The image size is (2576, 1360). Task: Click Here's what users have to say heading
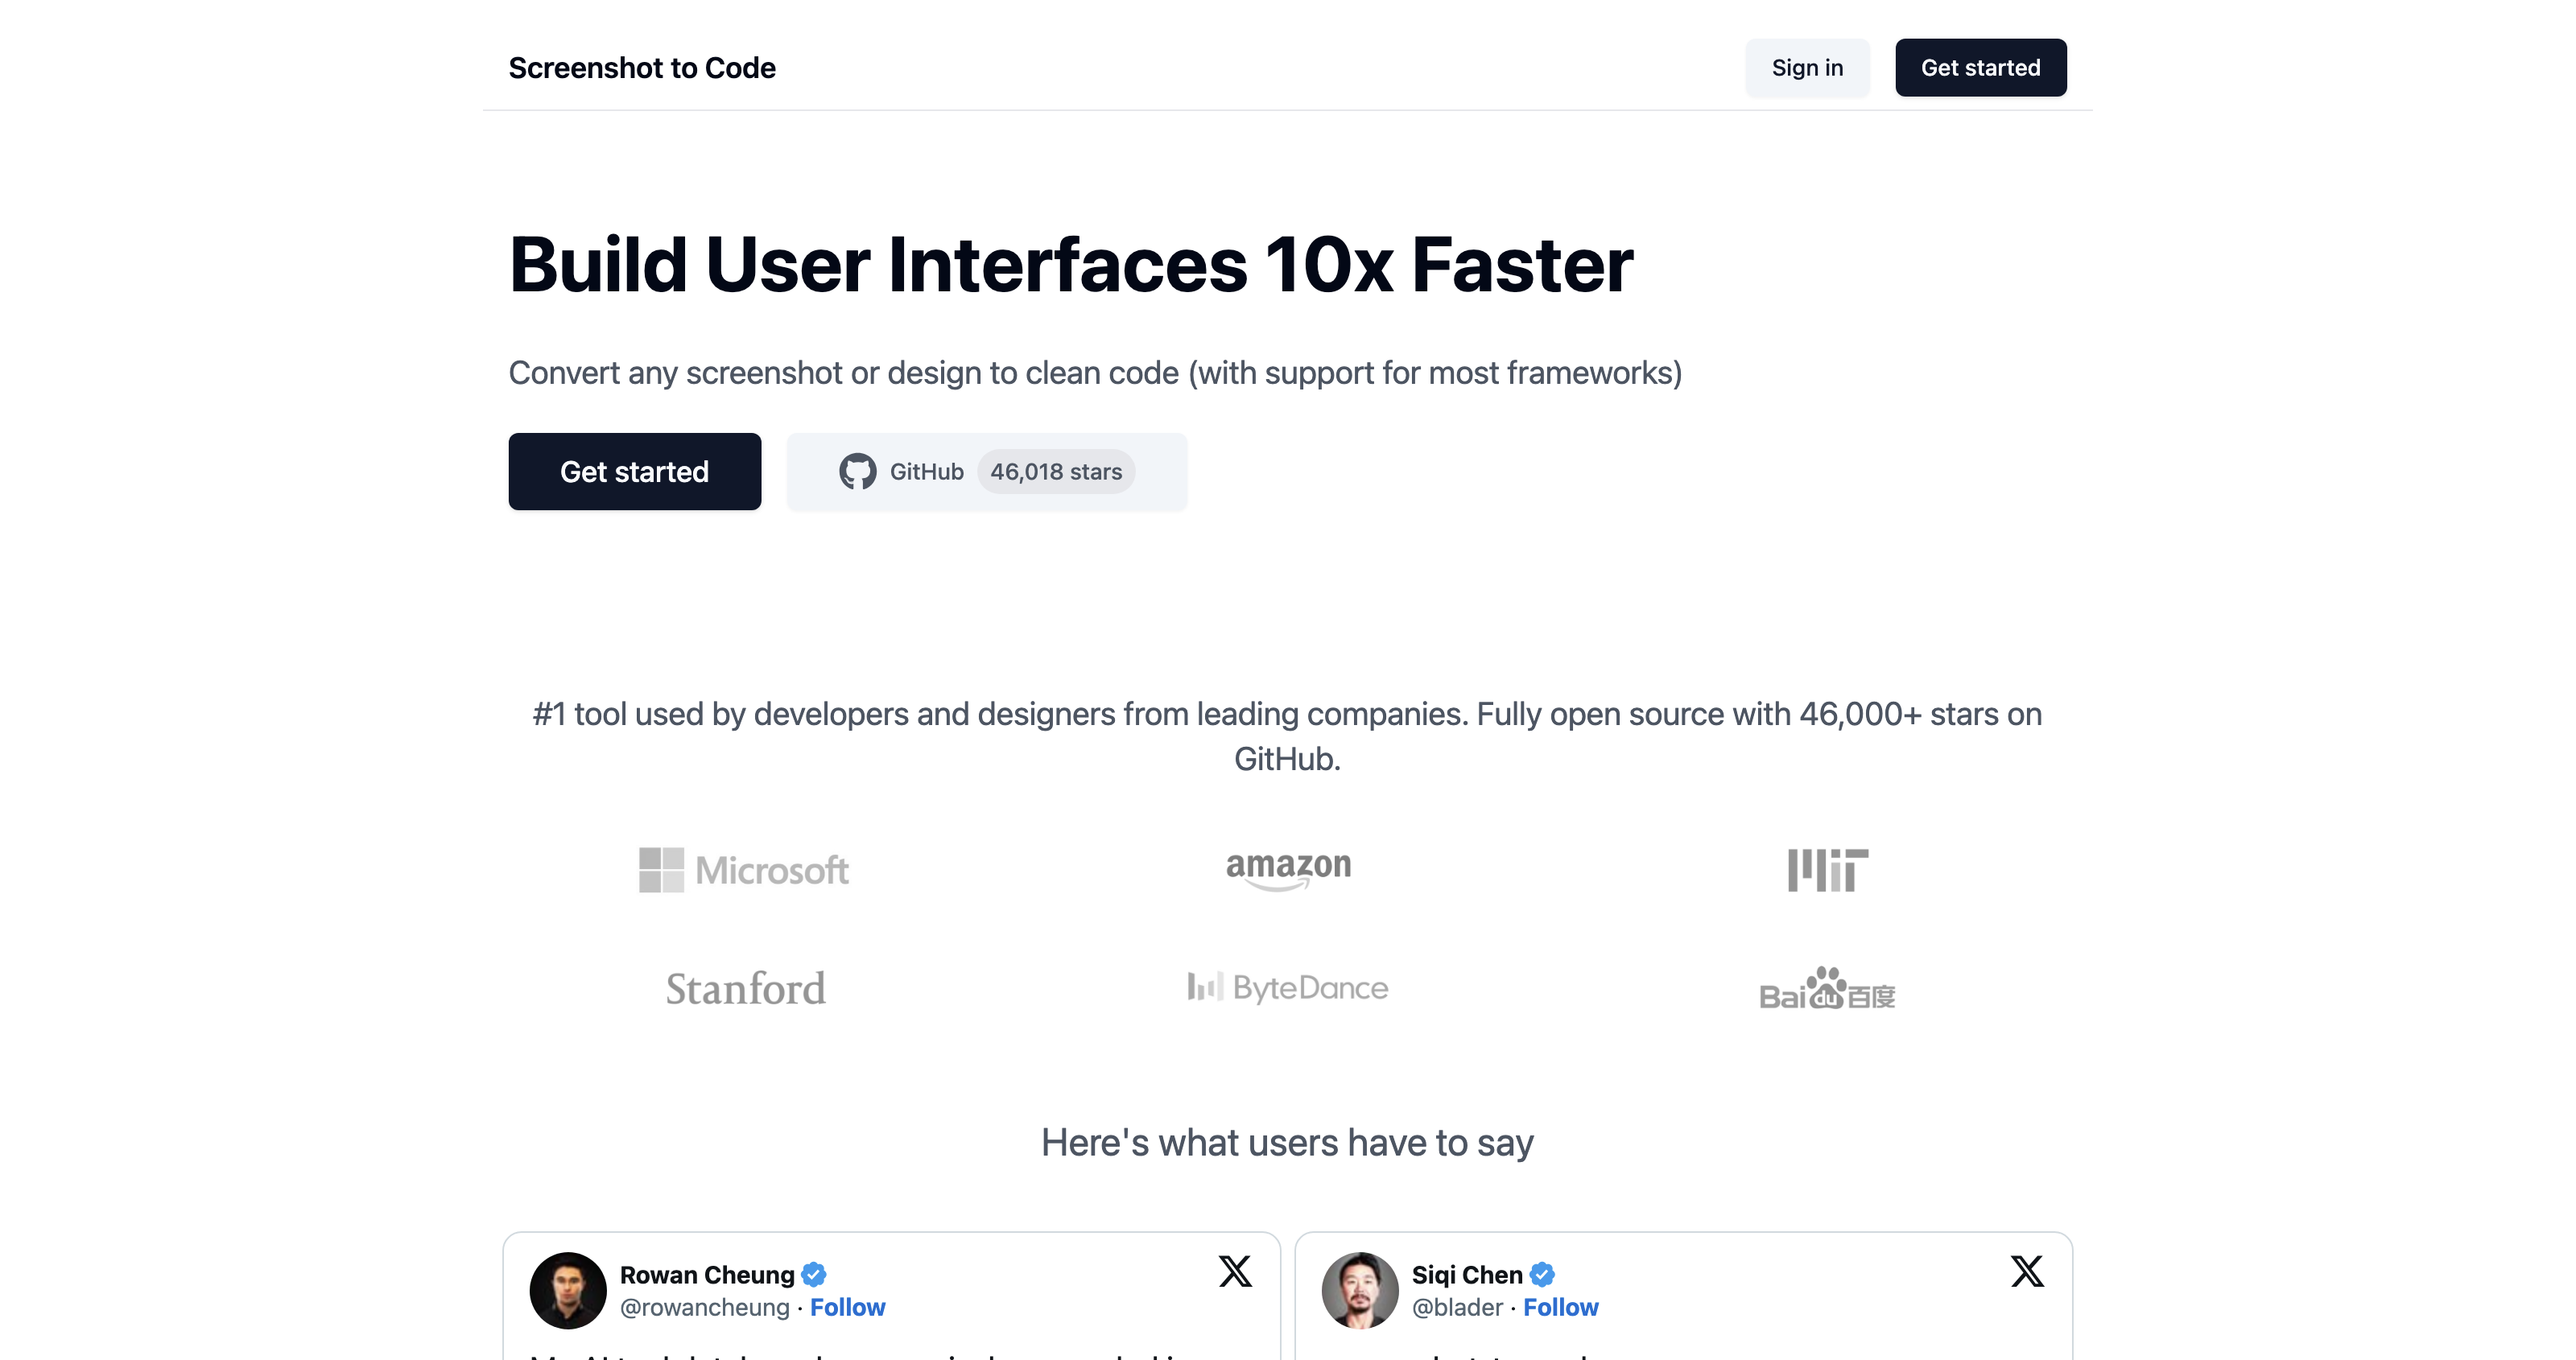pyautogui.click(x=1287, y=1143)
